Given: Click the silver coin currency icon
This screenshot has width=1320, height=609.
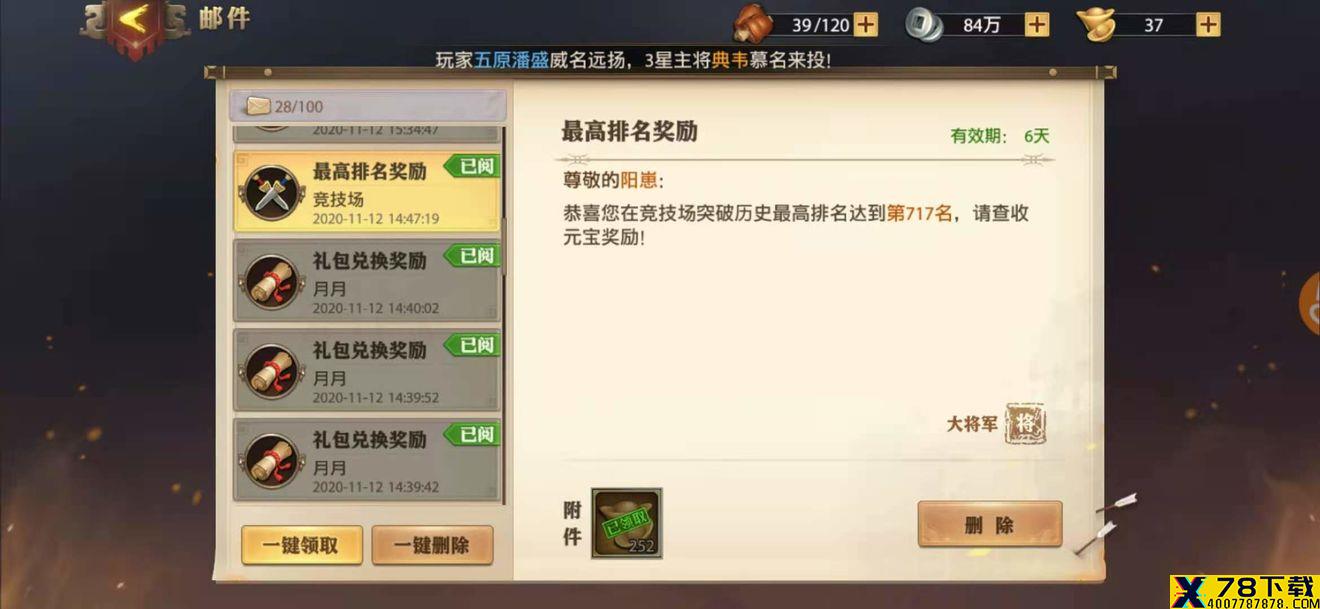Looking at the screenshot, I should 924,24.
